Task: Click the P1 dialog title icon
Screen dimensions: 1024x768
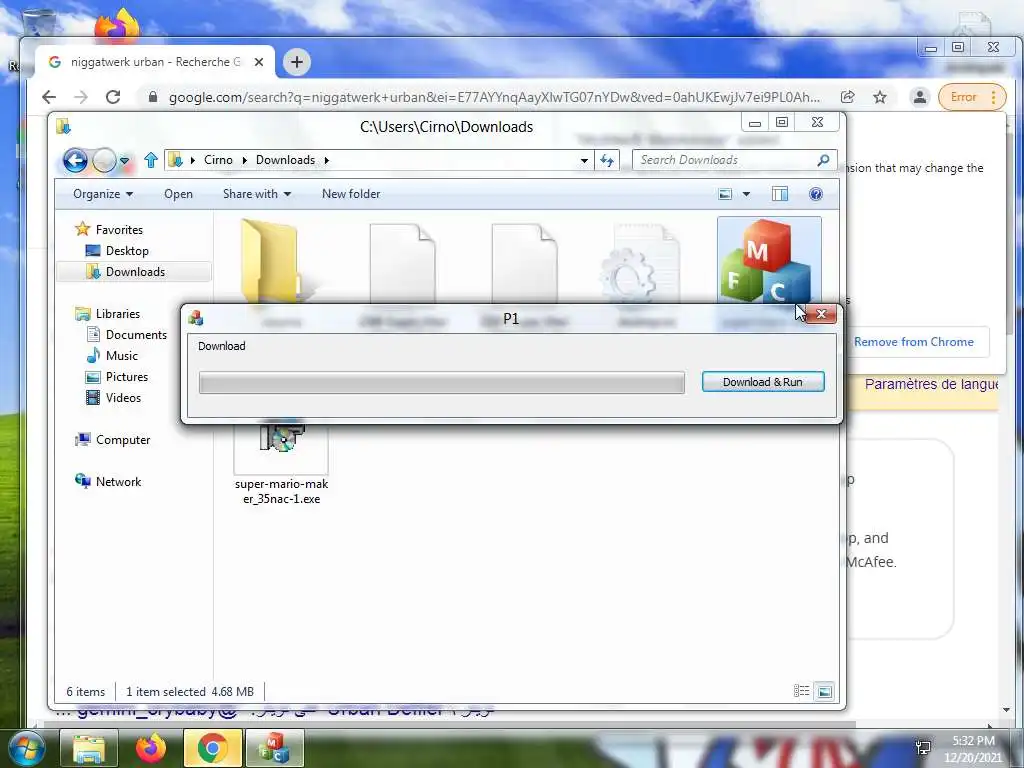Action: tap(195, 318)
